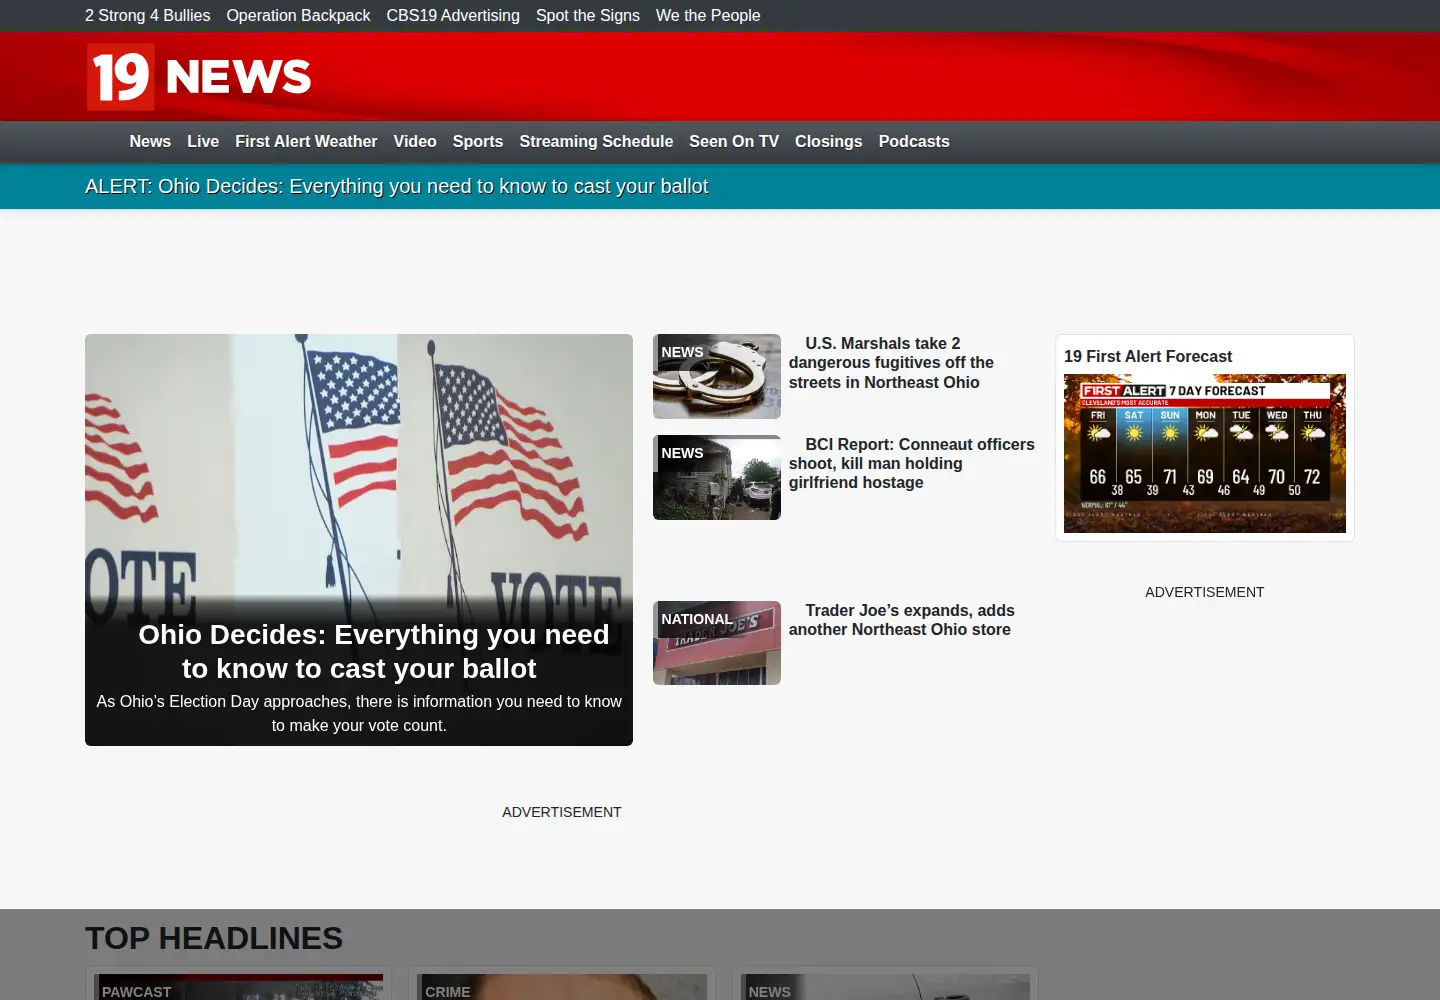This screenshot has height=1000, width=1440.
Task: Open the Conneaut BCI report thumbnail
Action: tap(717, 477)
